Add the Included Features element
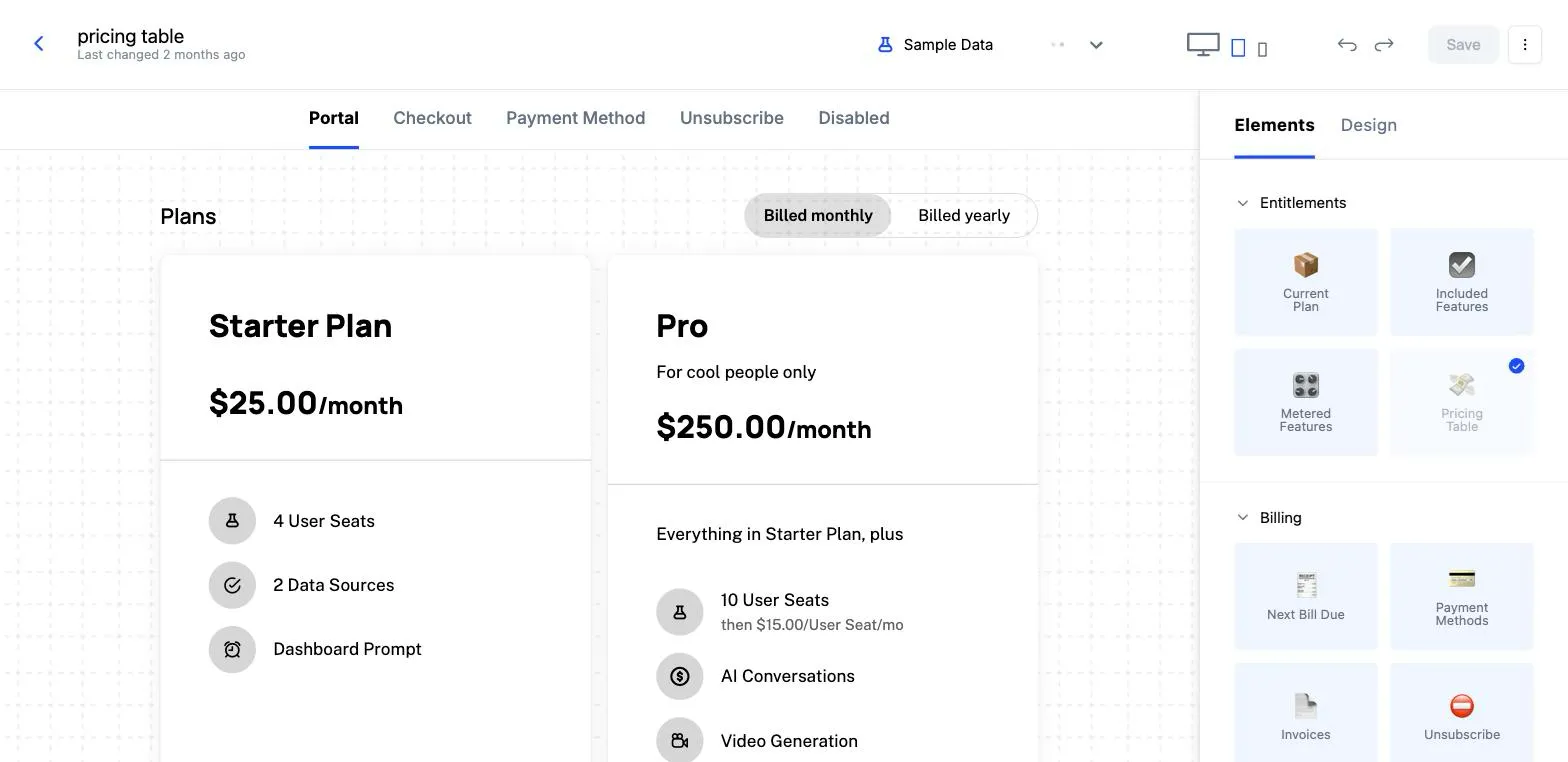 (x=1462, y=282)
